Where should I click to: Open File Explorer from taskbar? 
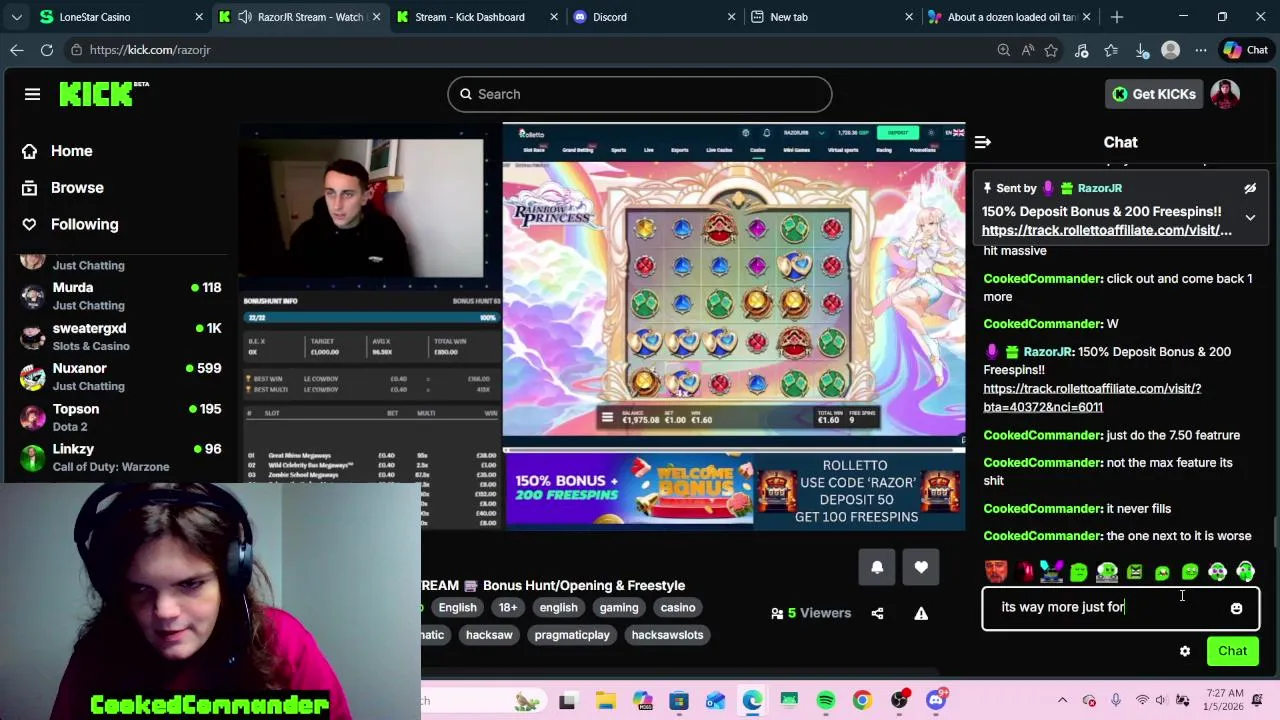click(x=605, y=701)
